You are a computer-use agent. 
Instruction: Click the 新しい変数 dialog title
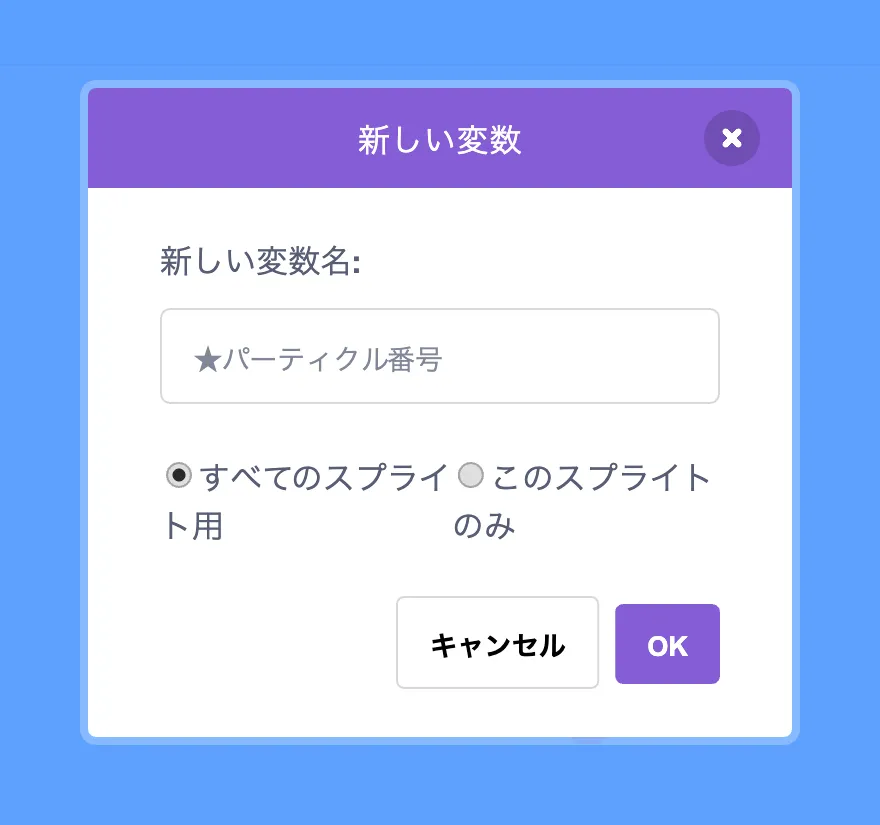(440, 138)
